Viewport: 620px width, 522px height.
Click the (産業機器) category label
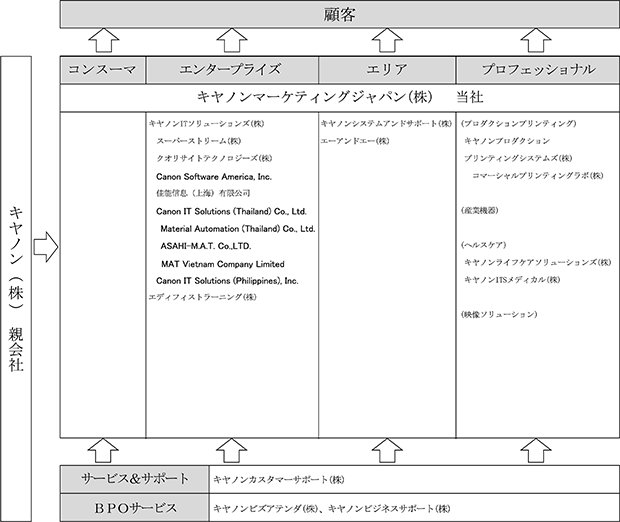479,210
